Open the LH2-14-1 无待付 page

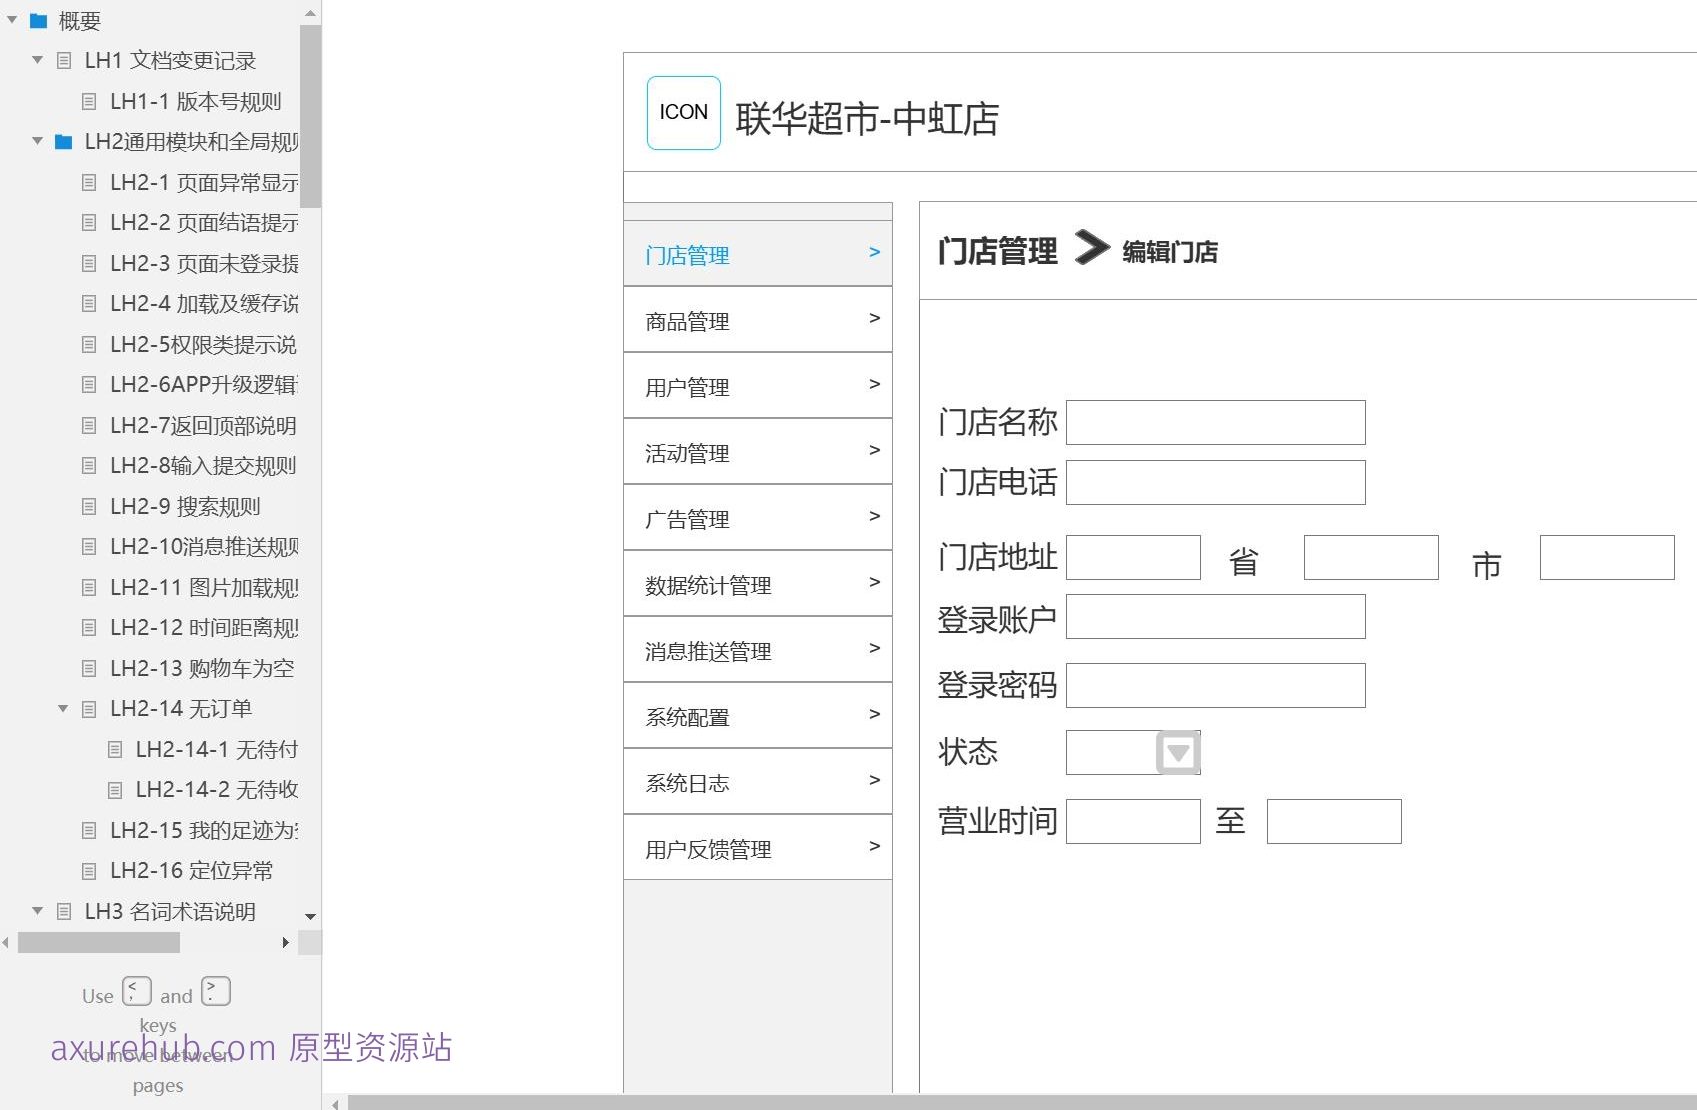217,750
